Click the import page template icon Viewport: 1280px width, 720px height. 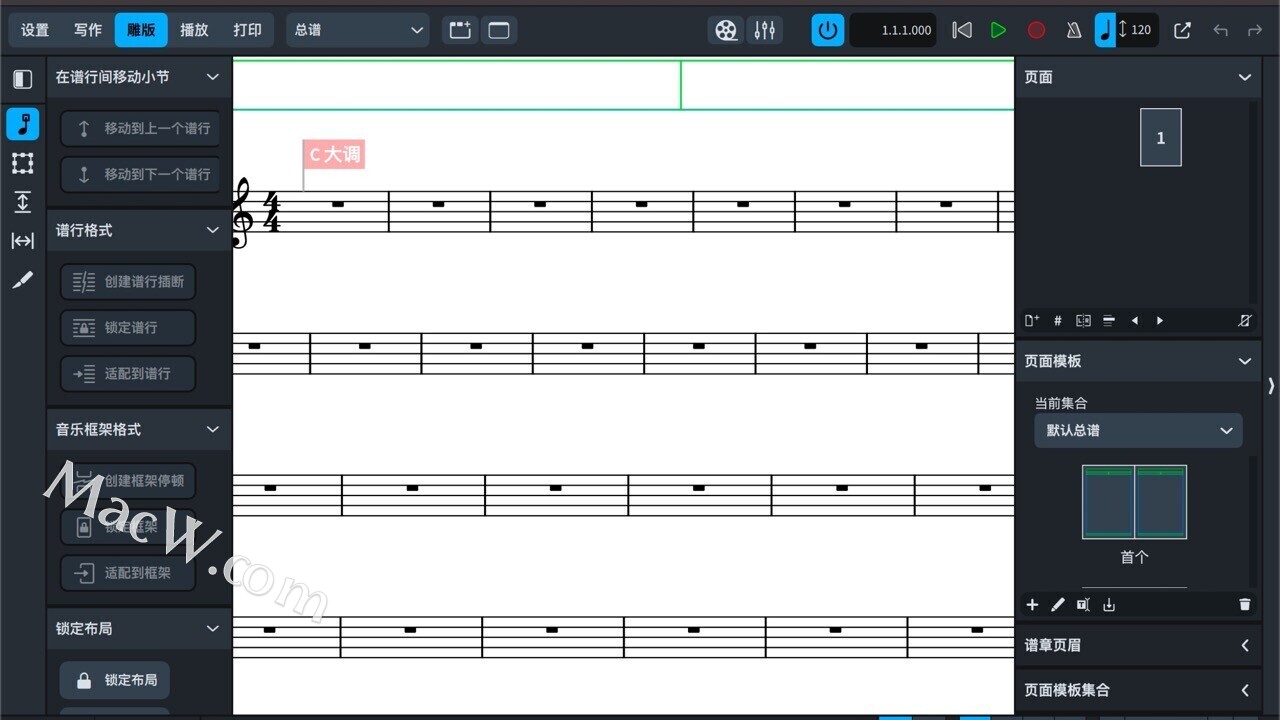[1109, 605]
